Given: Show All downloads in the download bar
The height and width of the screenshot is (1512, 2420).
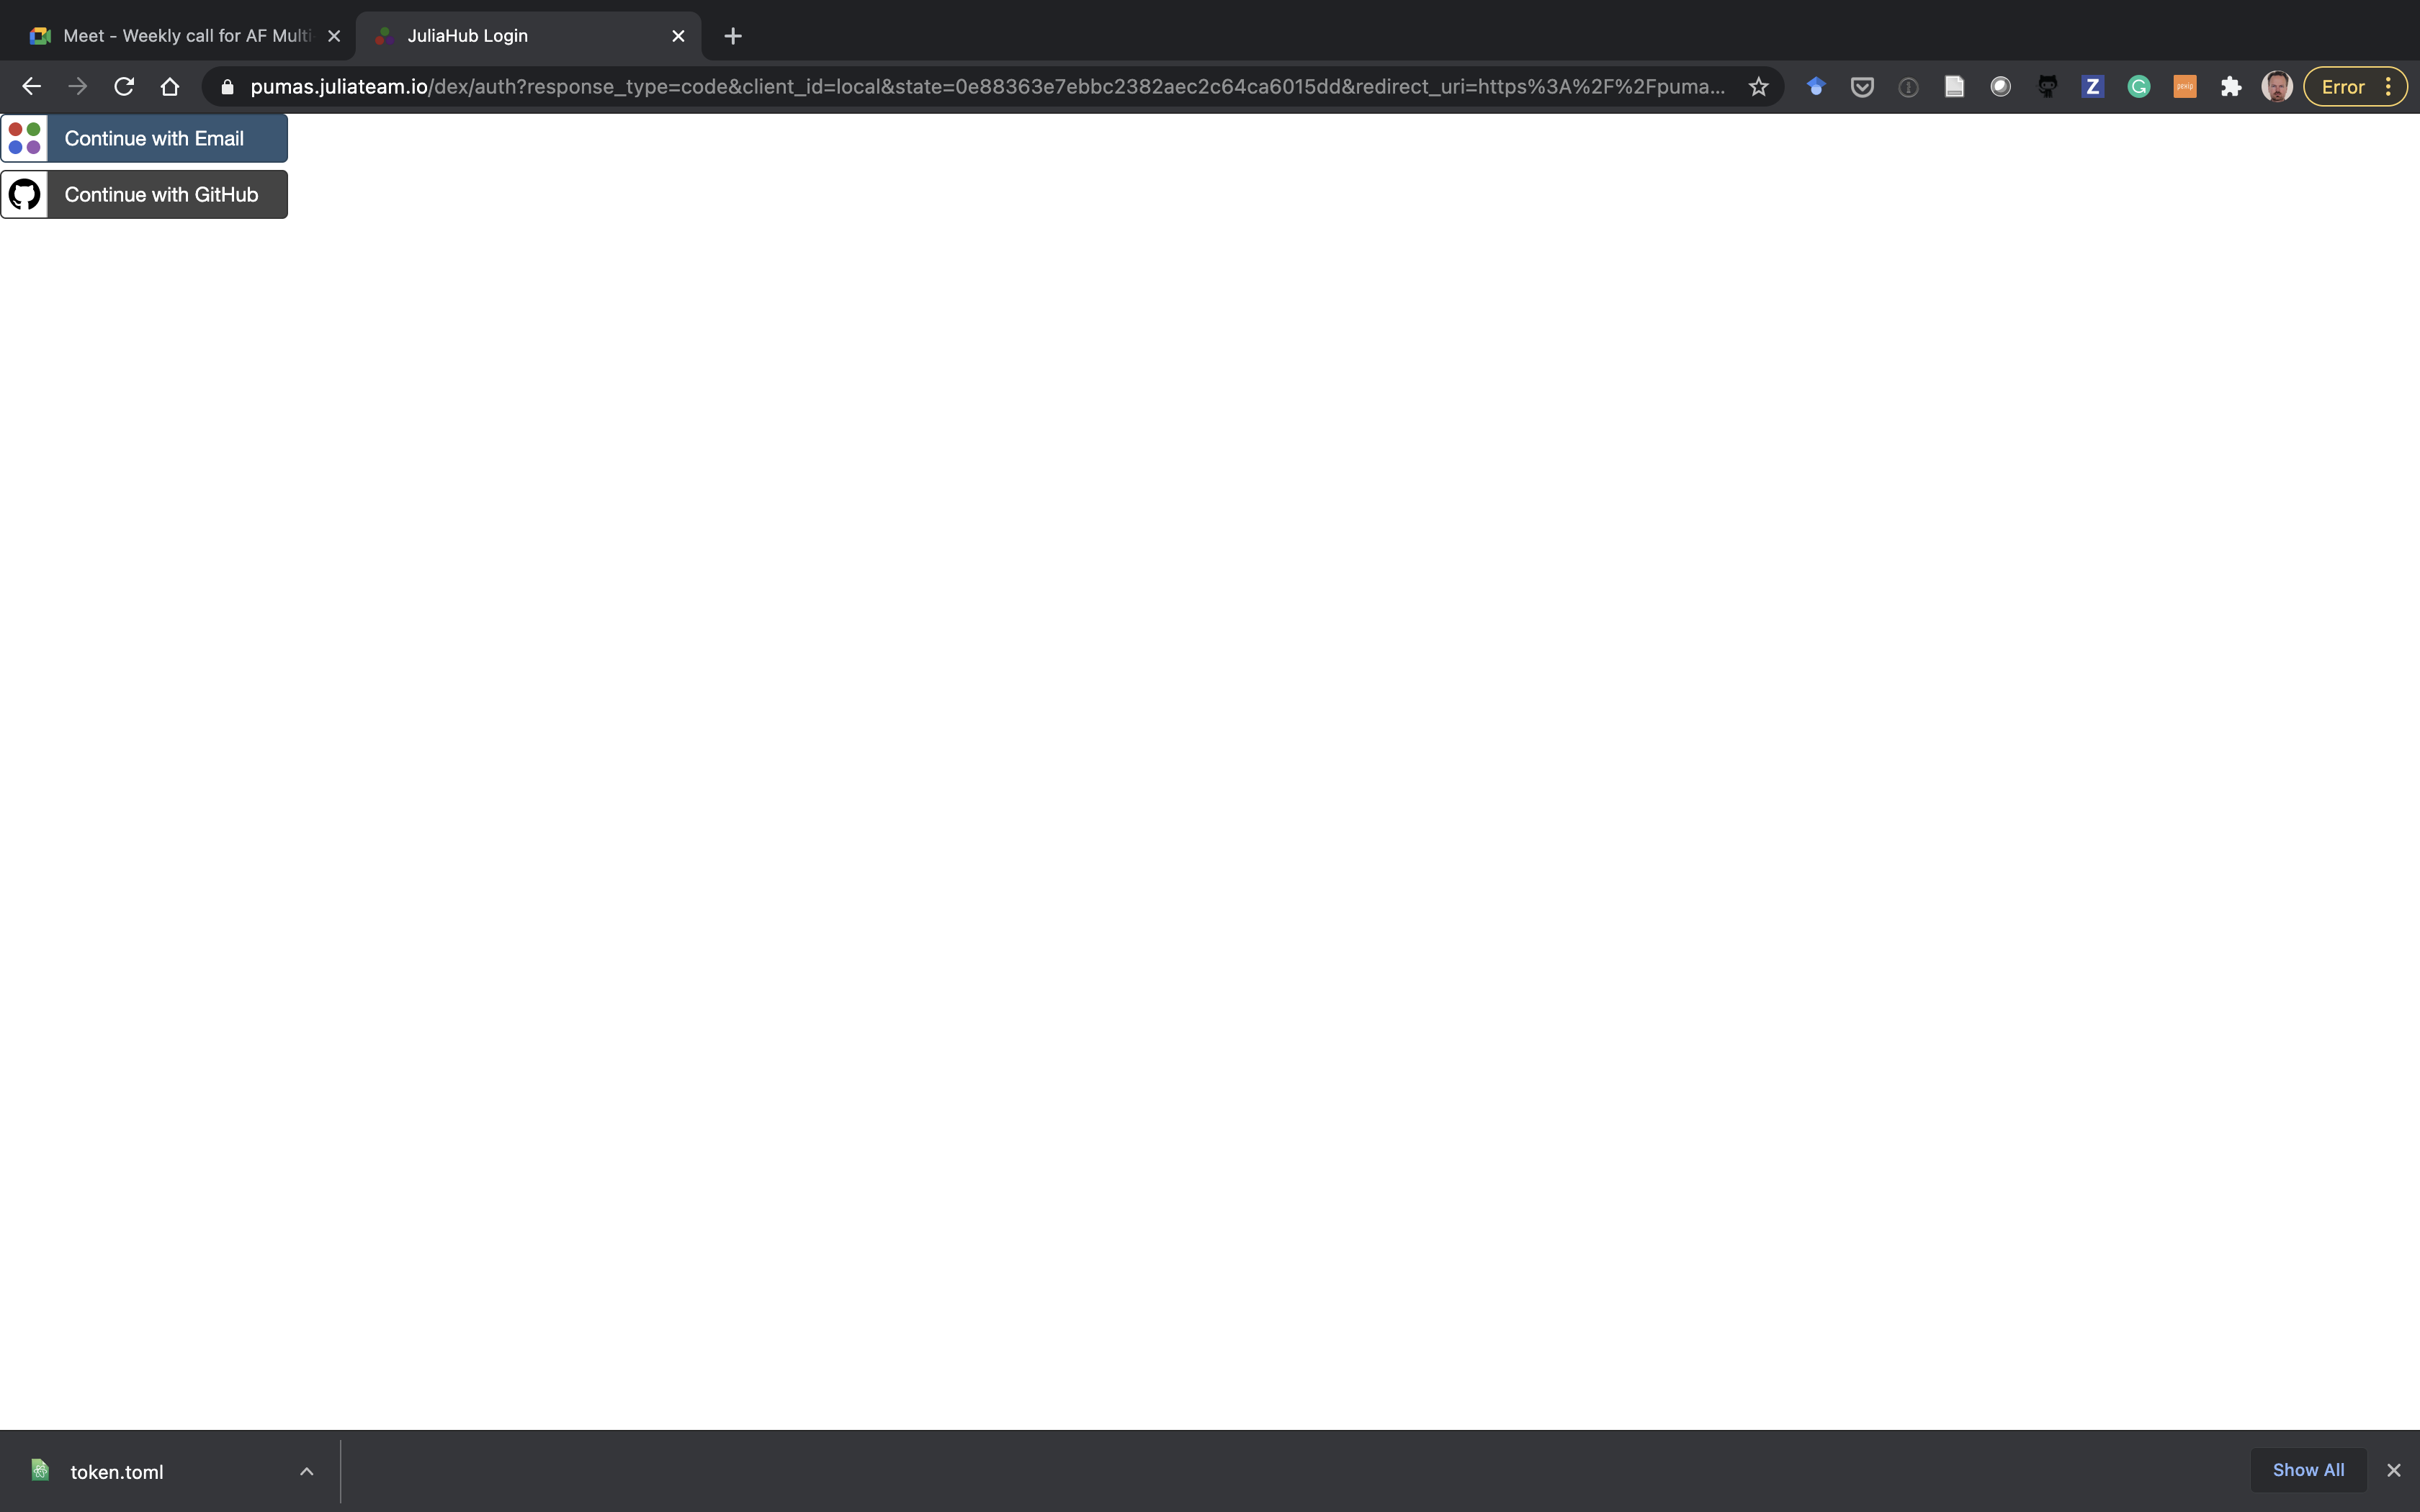Looking at the screenshot, I should pyautogui.click(x=2308, y=1470).
